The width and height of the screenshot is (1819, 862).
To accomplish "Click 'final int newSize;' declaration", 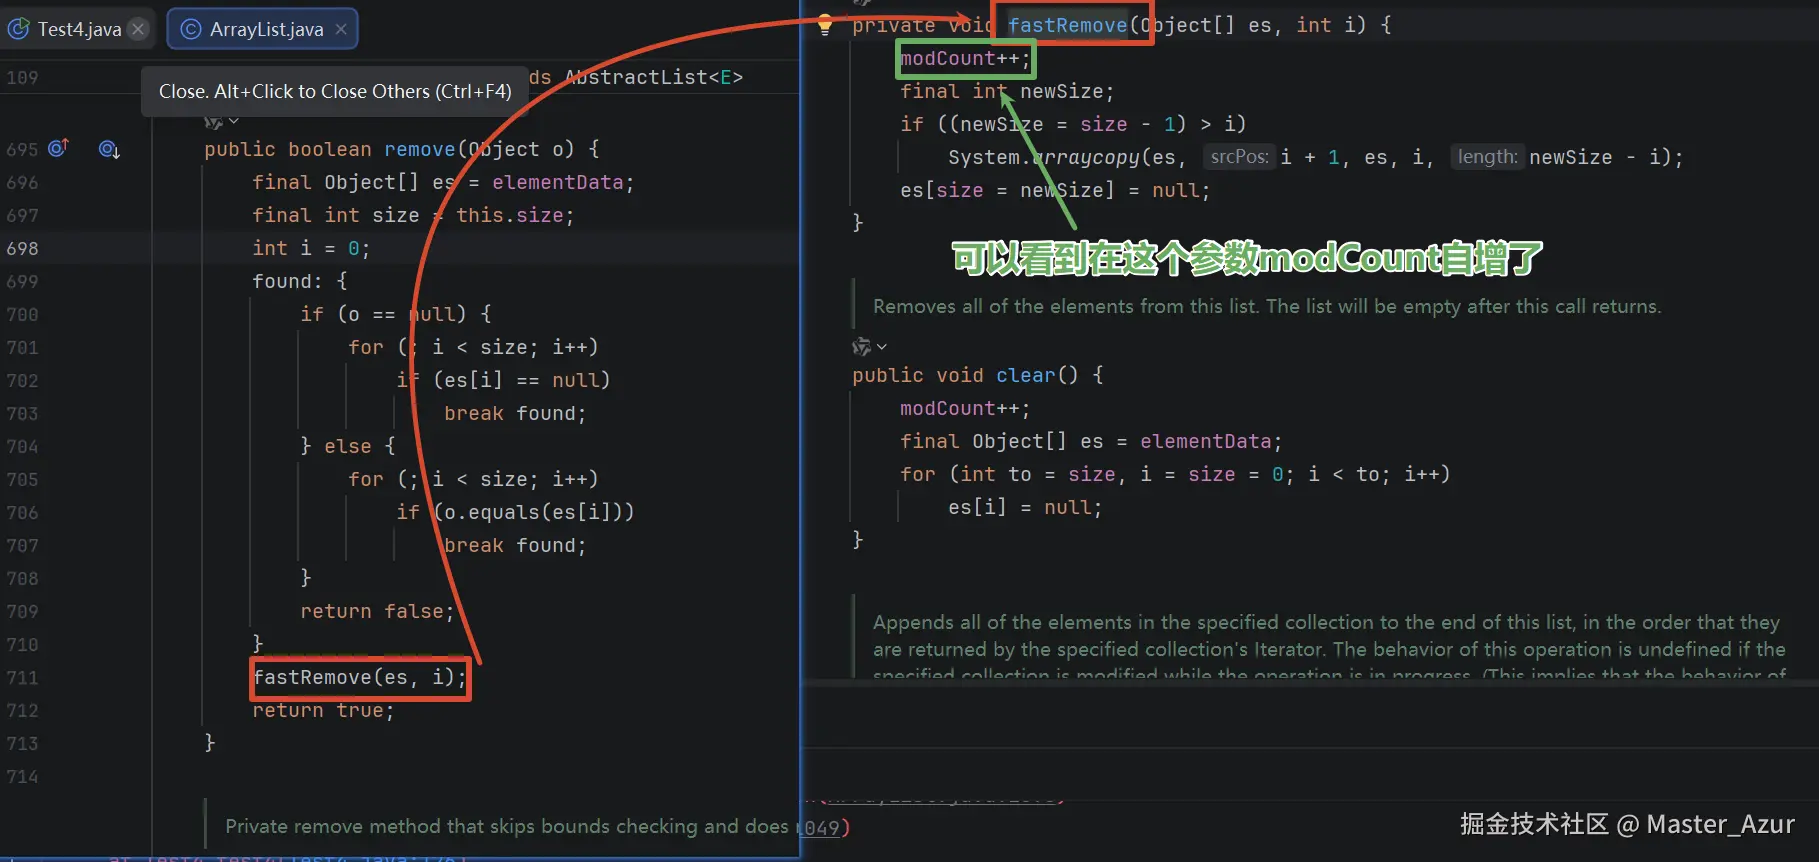I will (1007, 91).
